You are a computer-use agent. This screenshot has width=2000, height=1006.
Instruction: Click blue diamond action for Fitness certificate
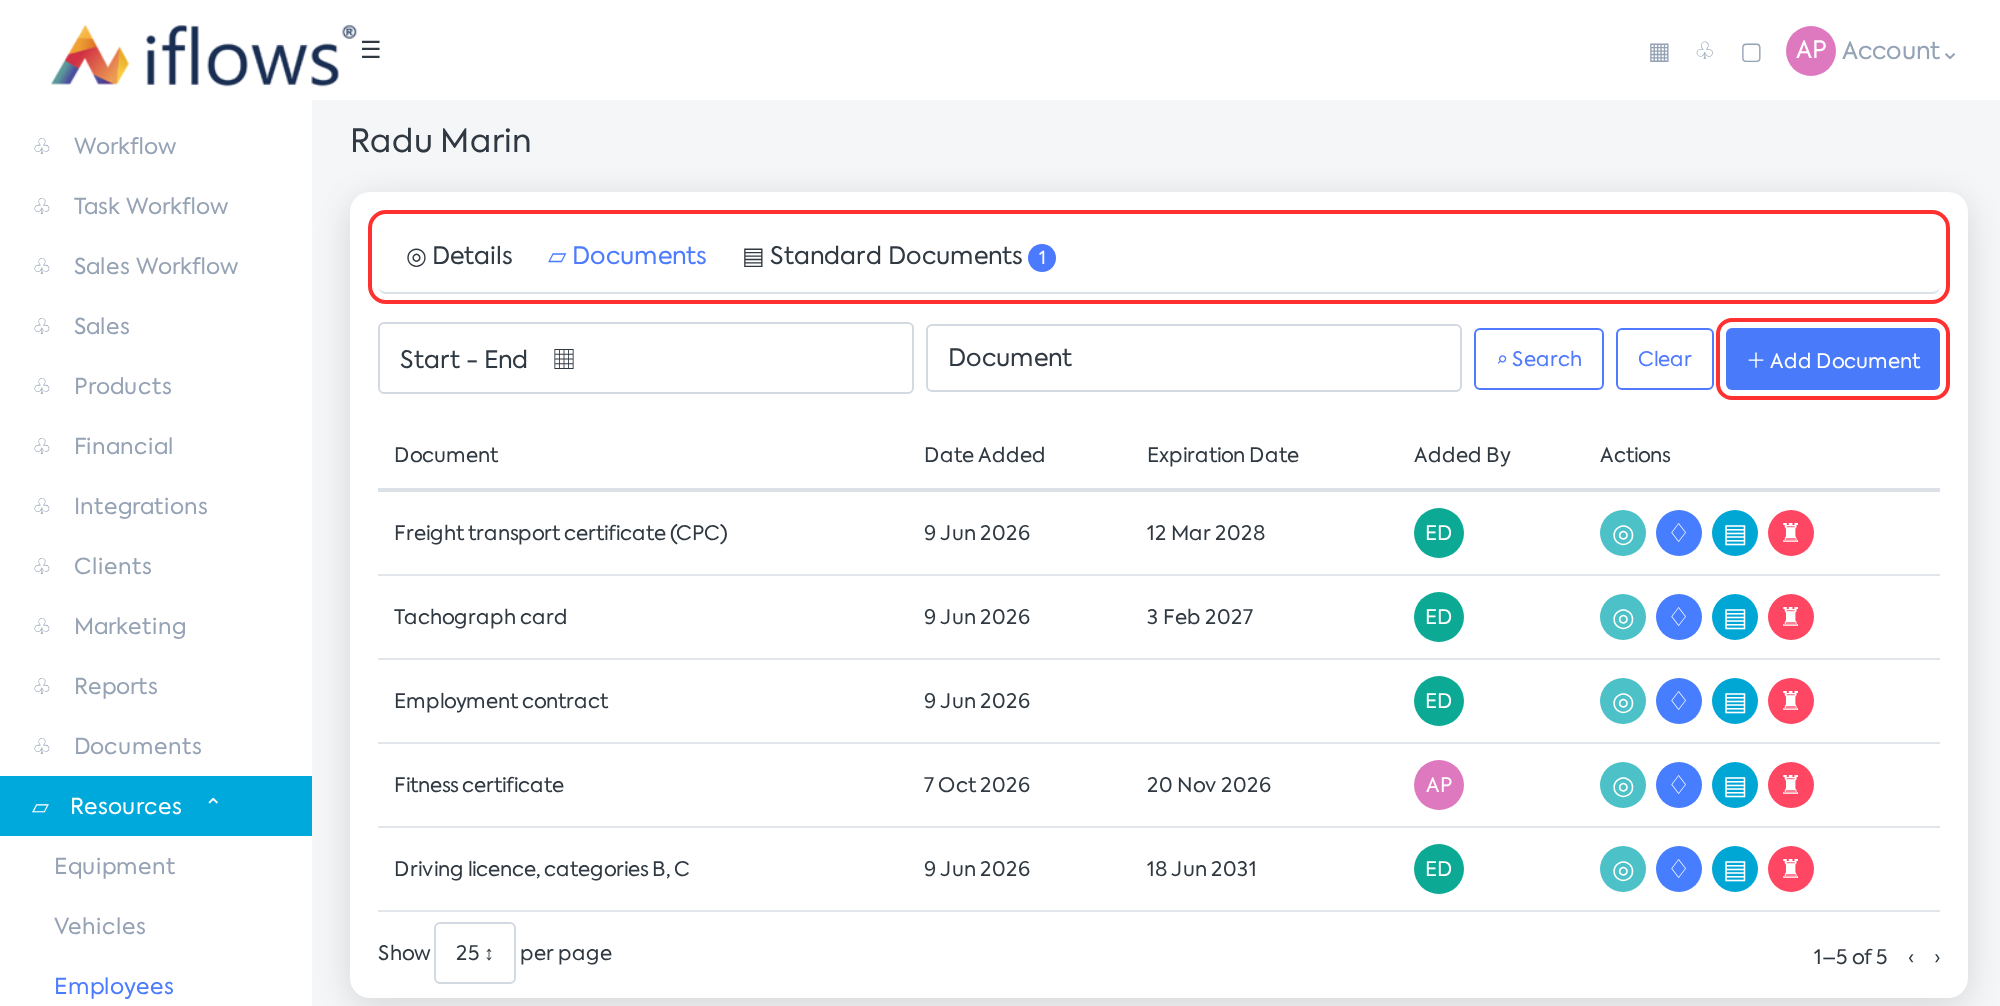(1679, 785)
